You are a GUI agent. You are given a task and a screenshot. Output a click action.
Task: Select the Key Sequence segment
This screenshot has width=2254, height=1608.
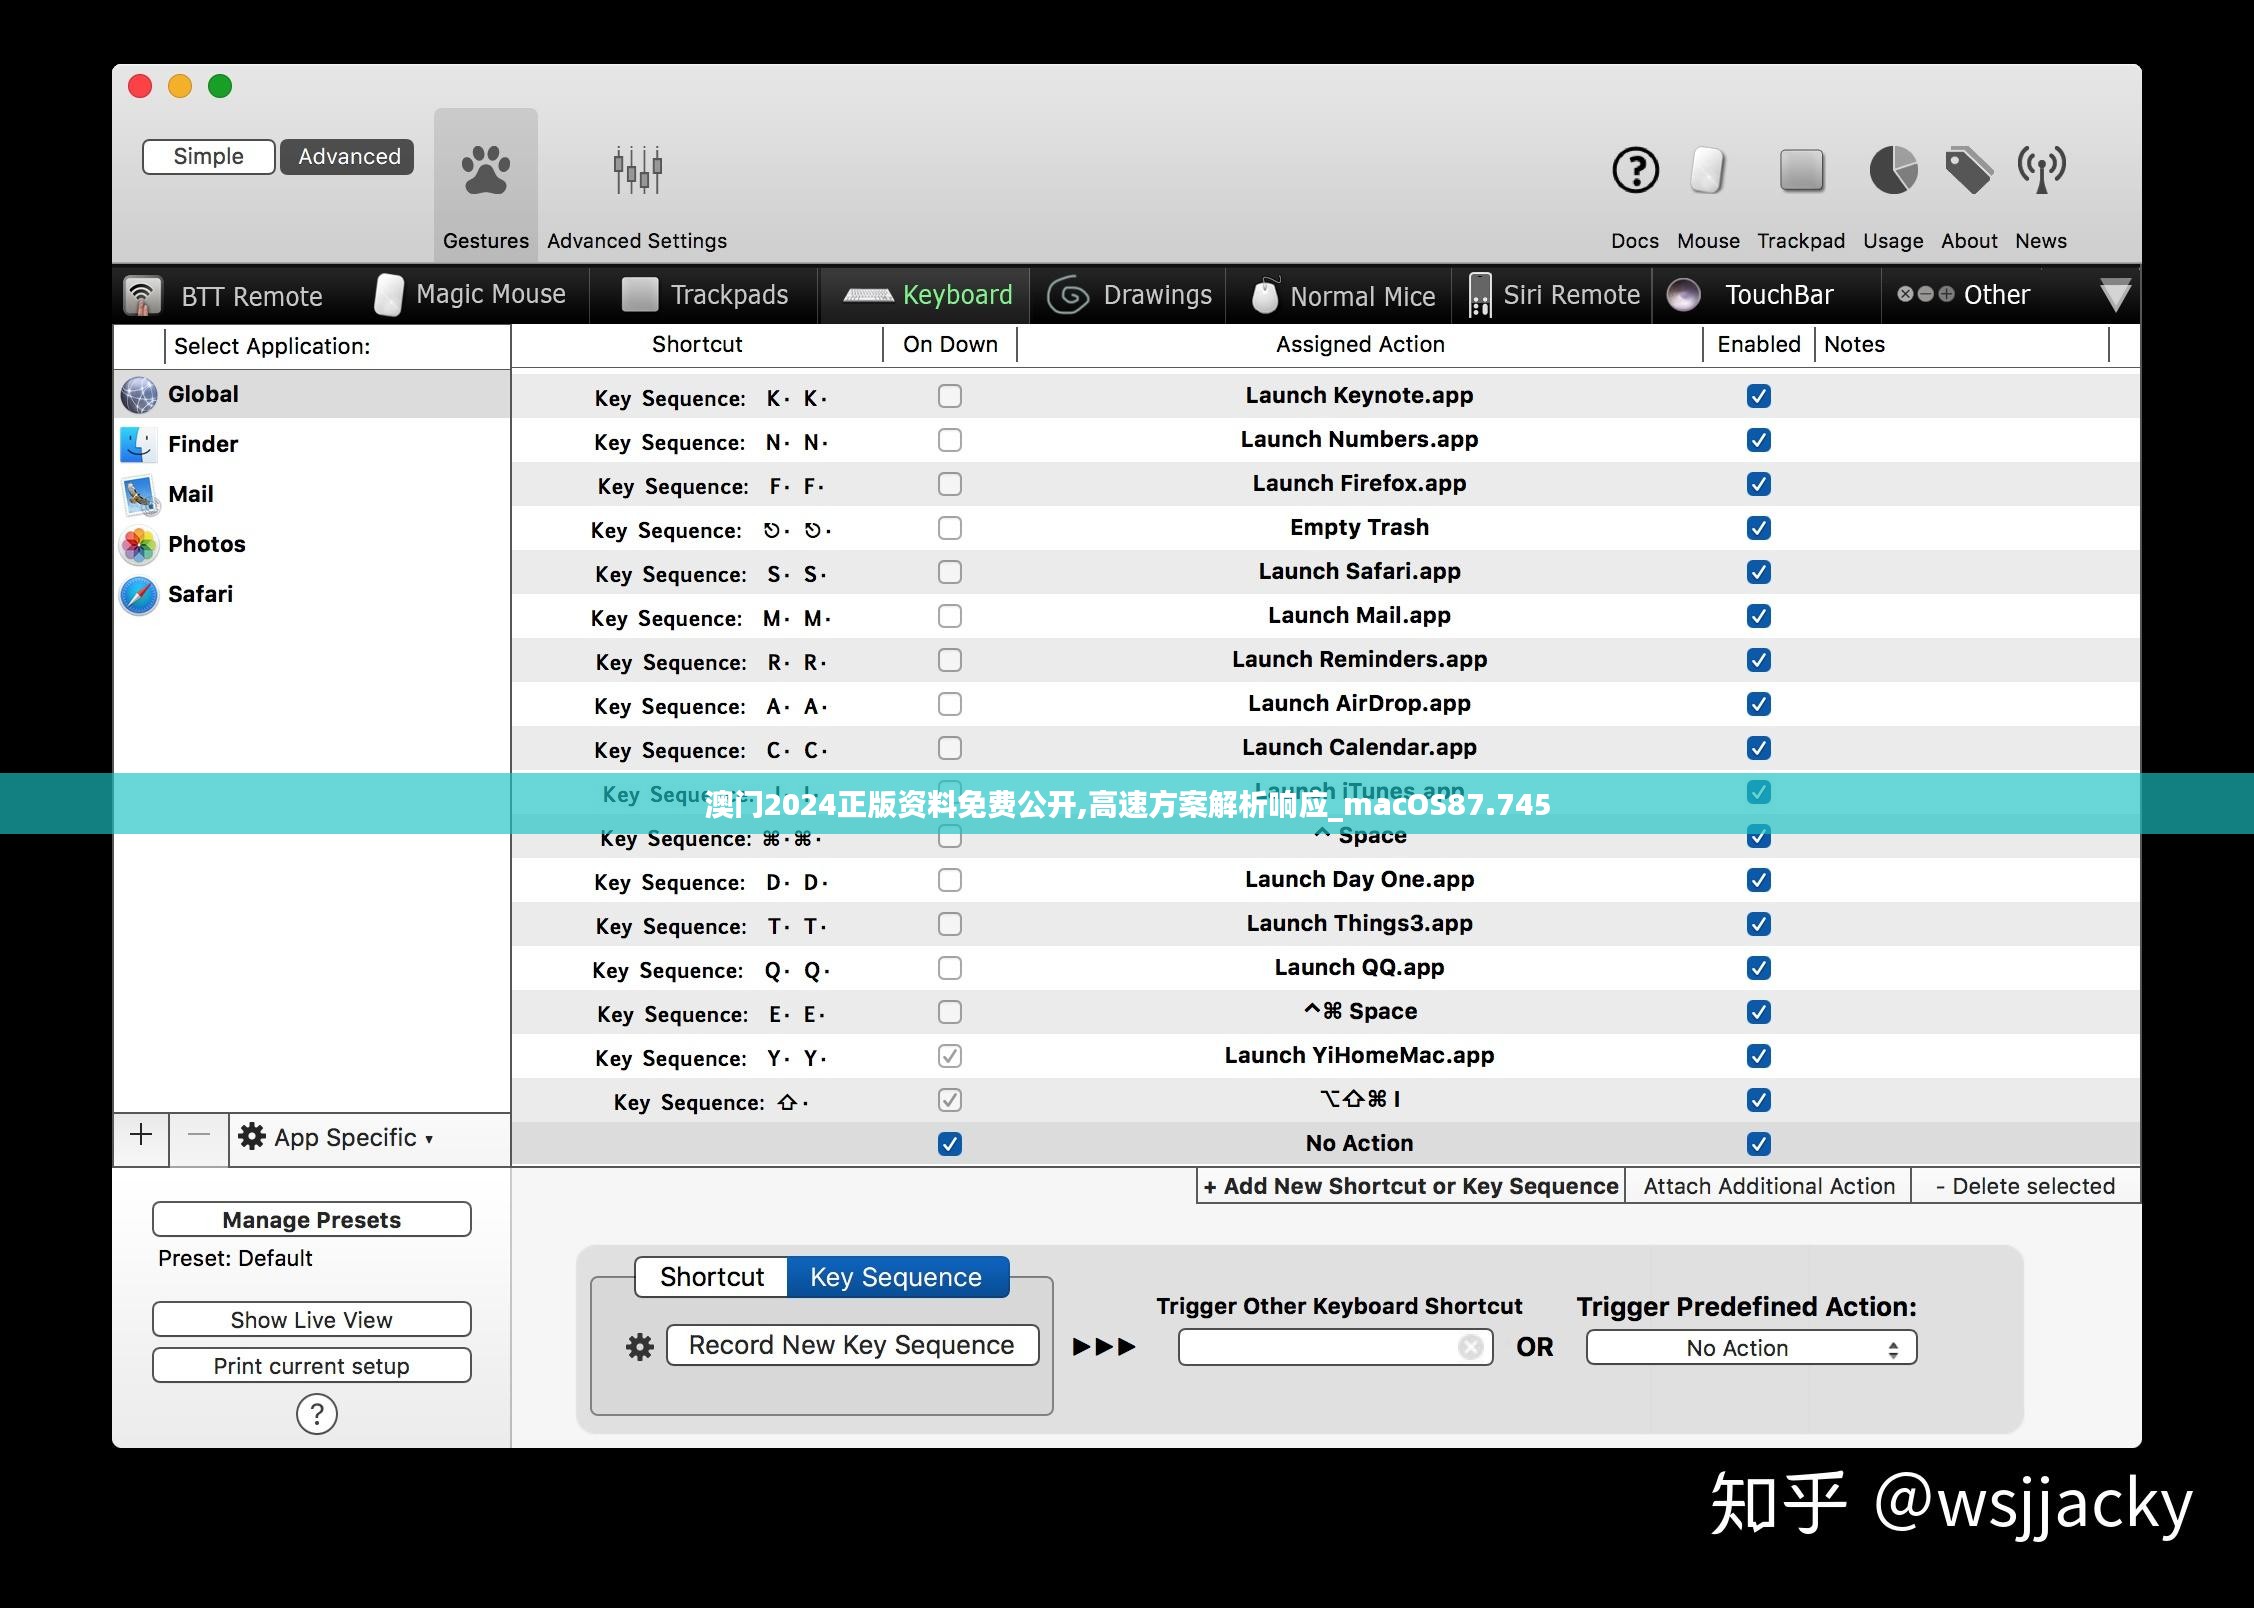tap(897, 1277)
